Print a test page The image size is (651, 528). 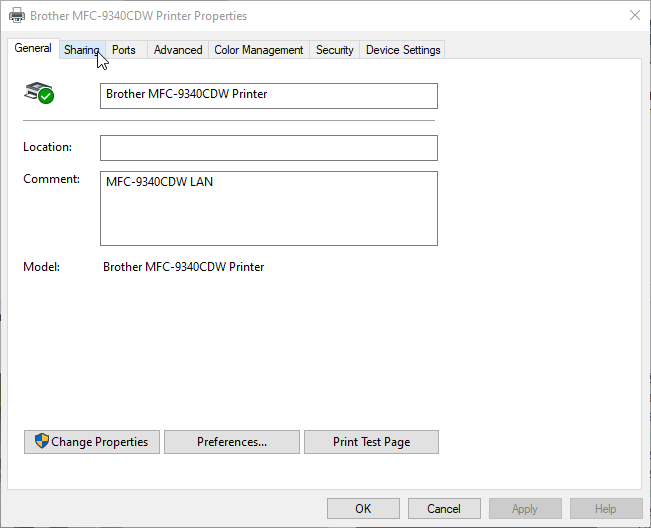(371, 442)
